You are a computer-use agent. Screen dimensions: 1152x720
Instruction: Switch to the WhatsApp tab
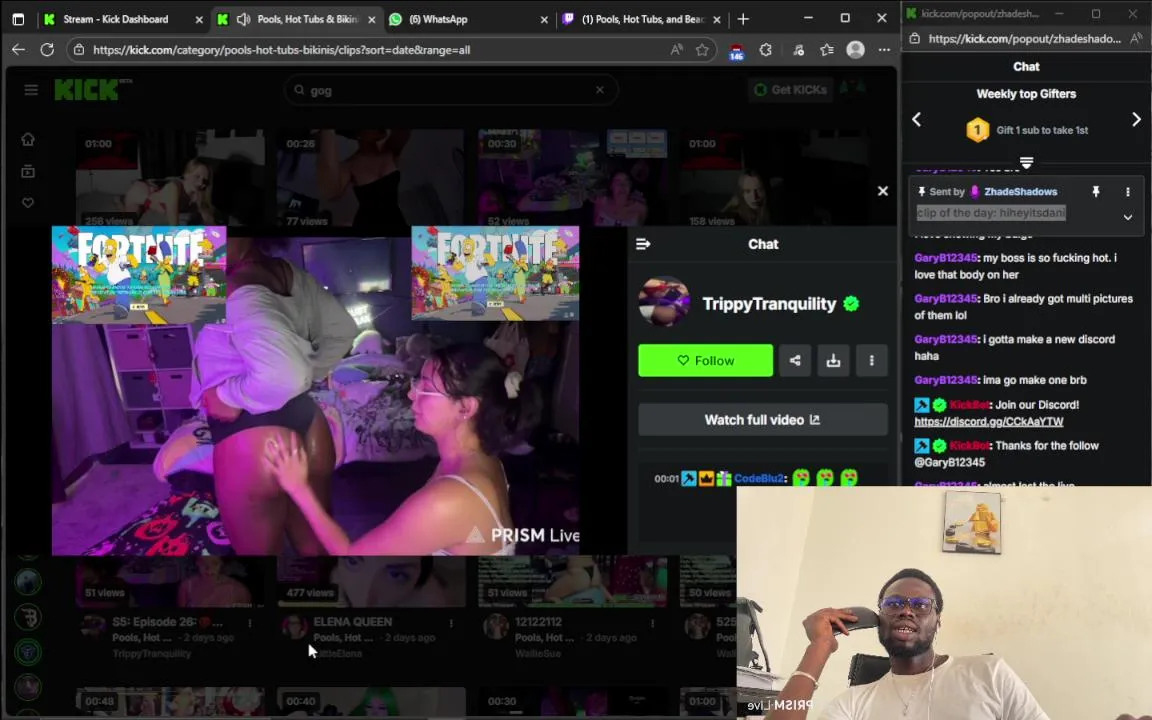[x=438, y=19]
